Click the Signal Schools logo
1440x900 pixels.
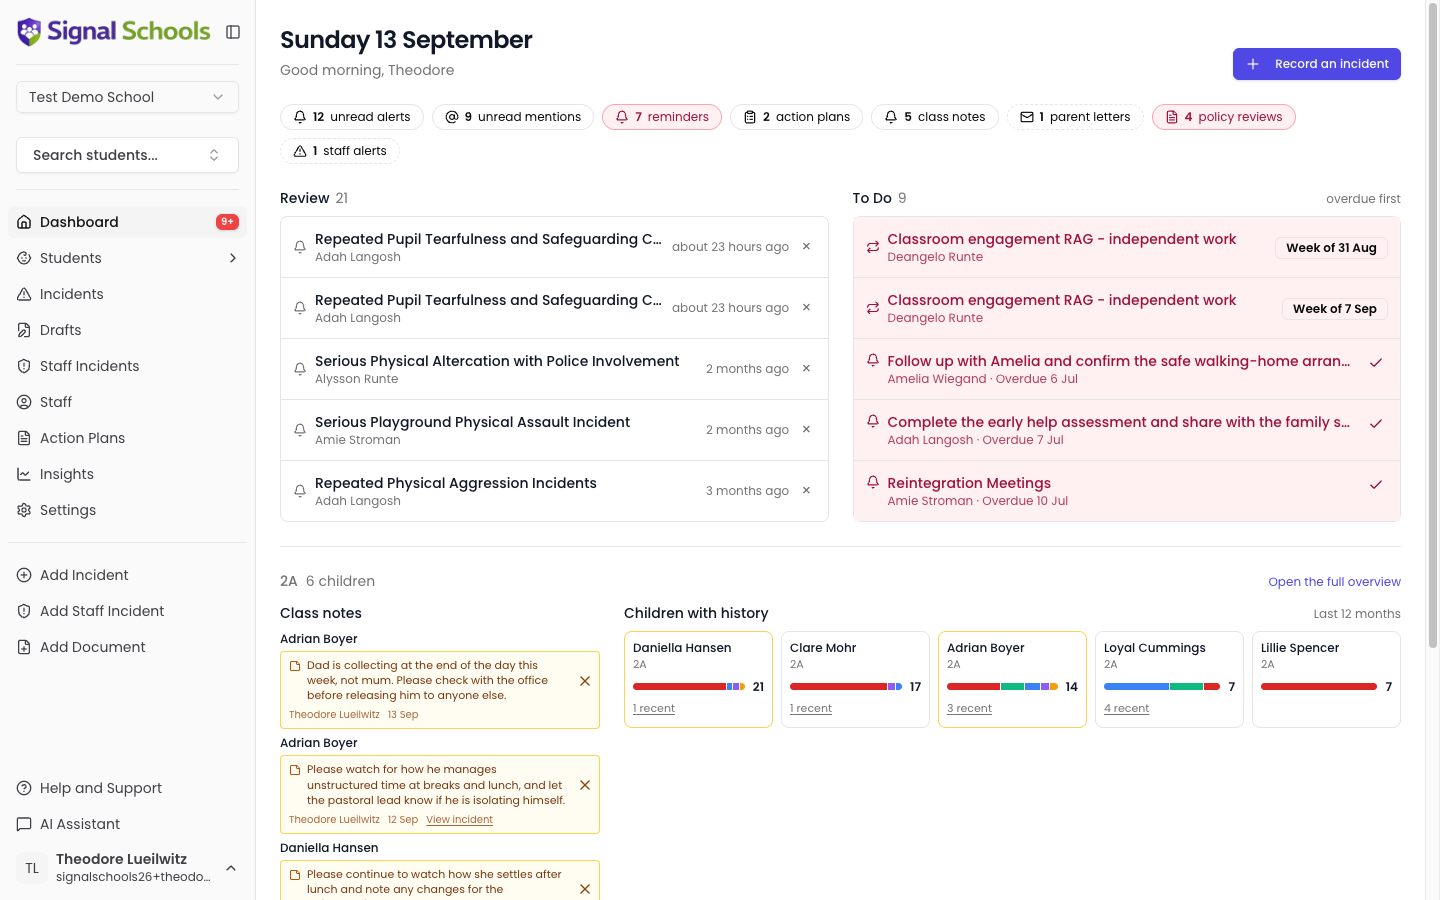tap(114, 32)
